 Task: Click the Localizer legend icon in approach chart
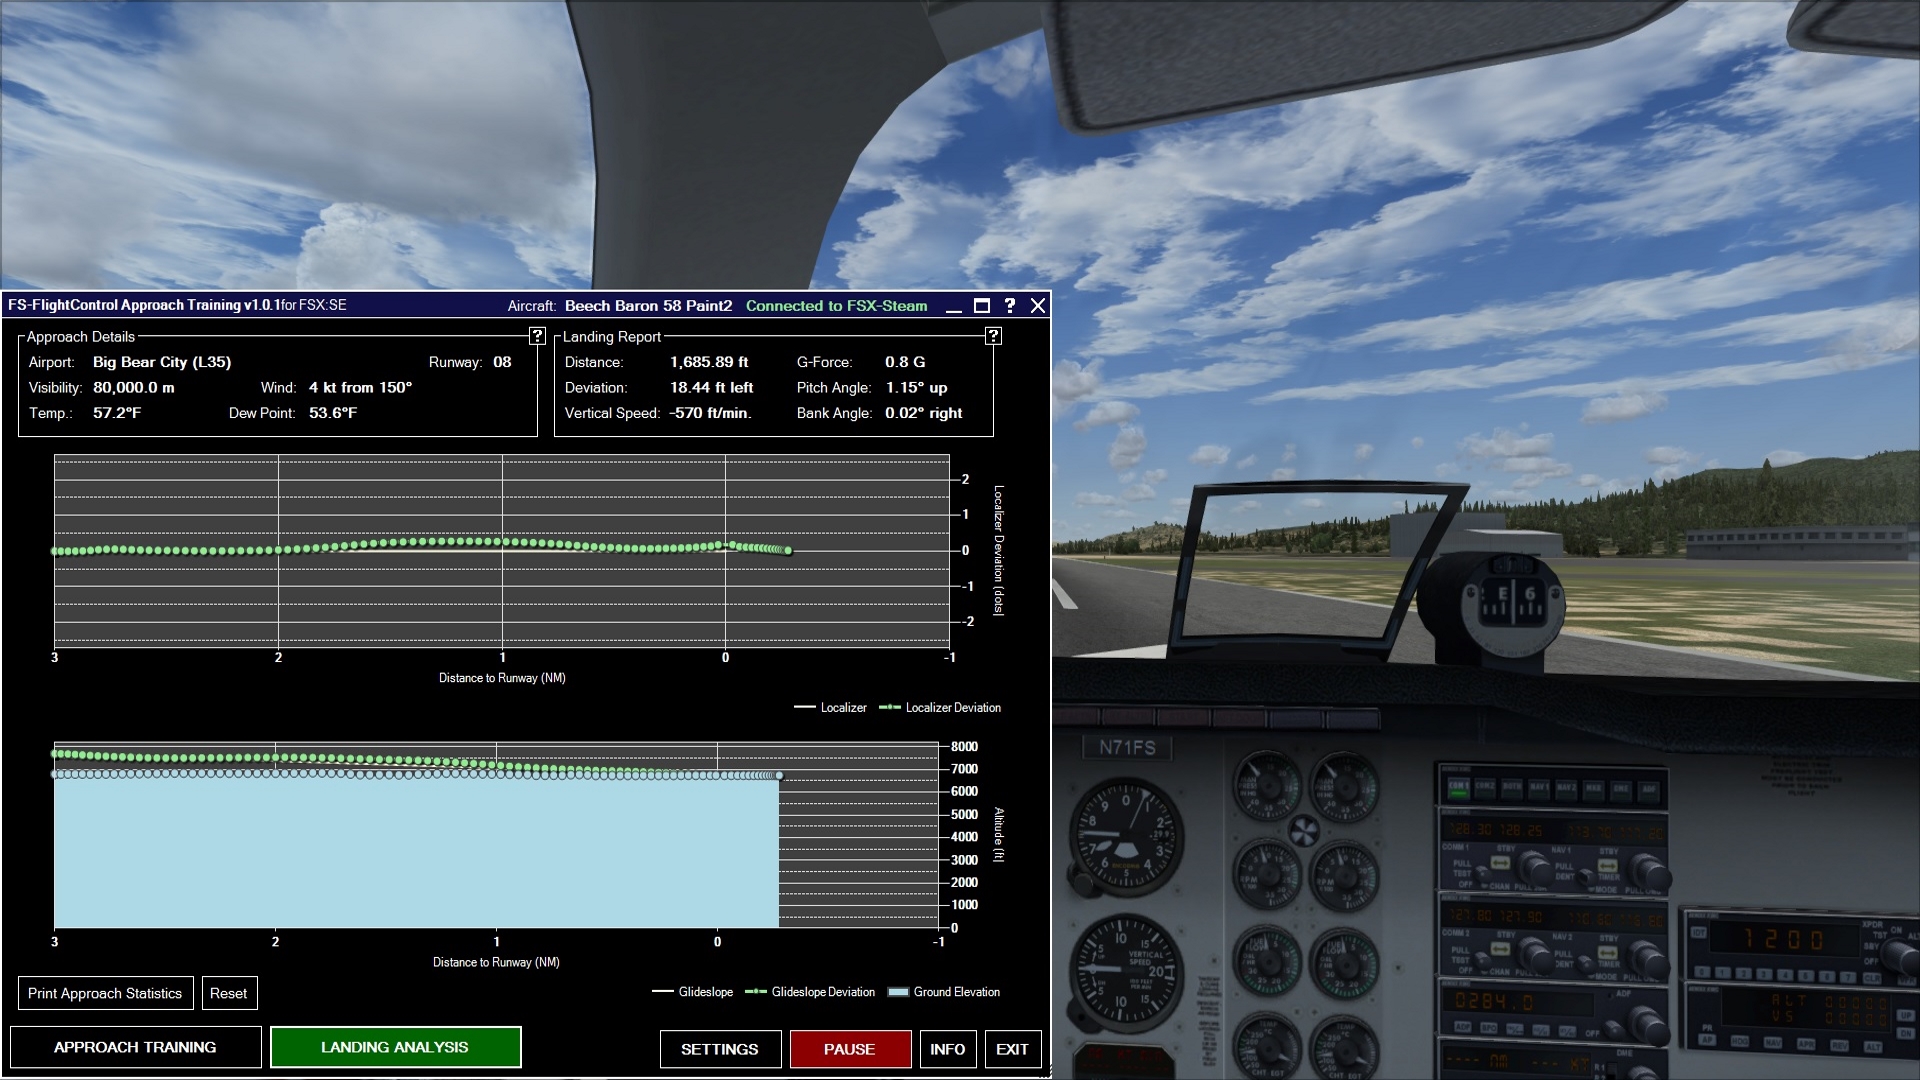coord(804,708)
